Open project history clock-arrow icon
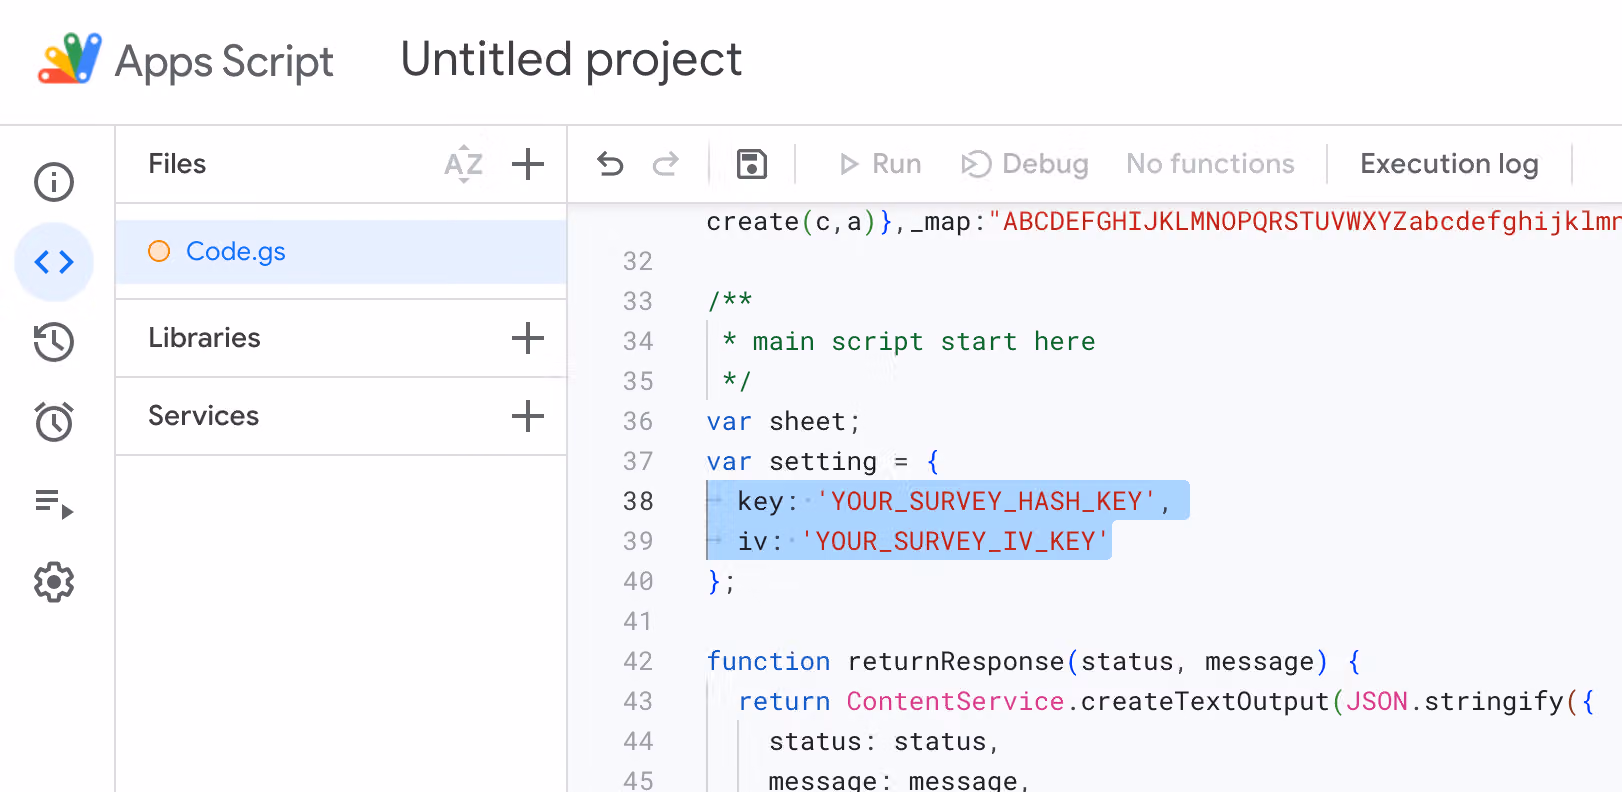Viewport: 1622px width, 792px height. 54,342
